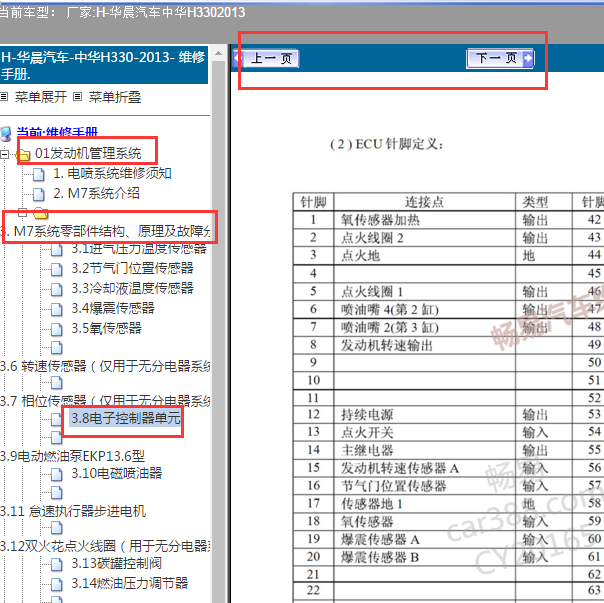Click page icon of 3.8电子控制器单元
The width and height of the screenshot is (604, 603).
(56, 419)
